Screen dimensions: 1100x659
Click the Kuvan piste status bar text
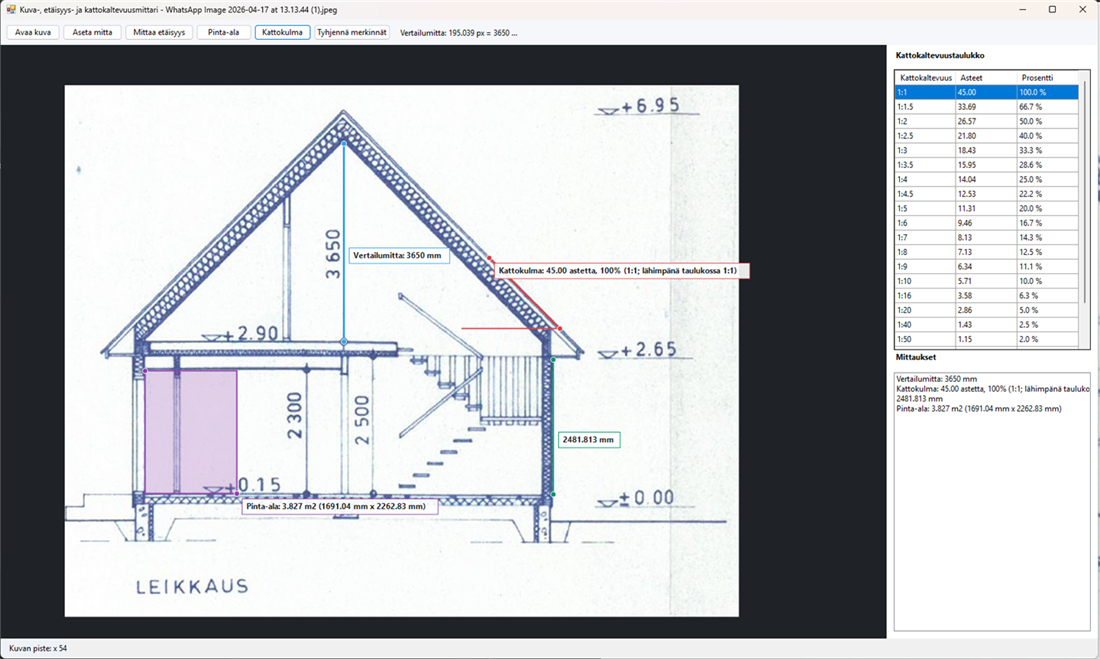38,648
